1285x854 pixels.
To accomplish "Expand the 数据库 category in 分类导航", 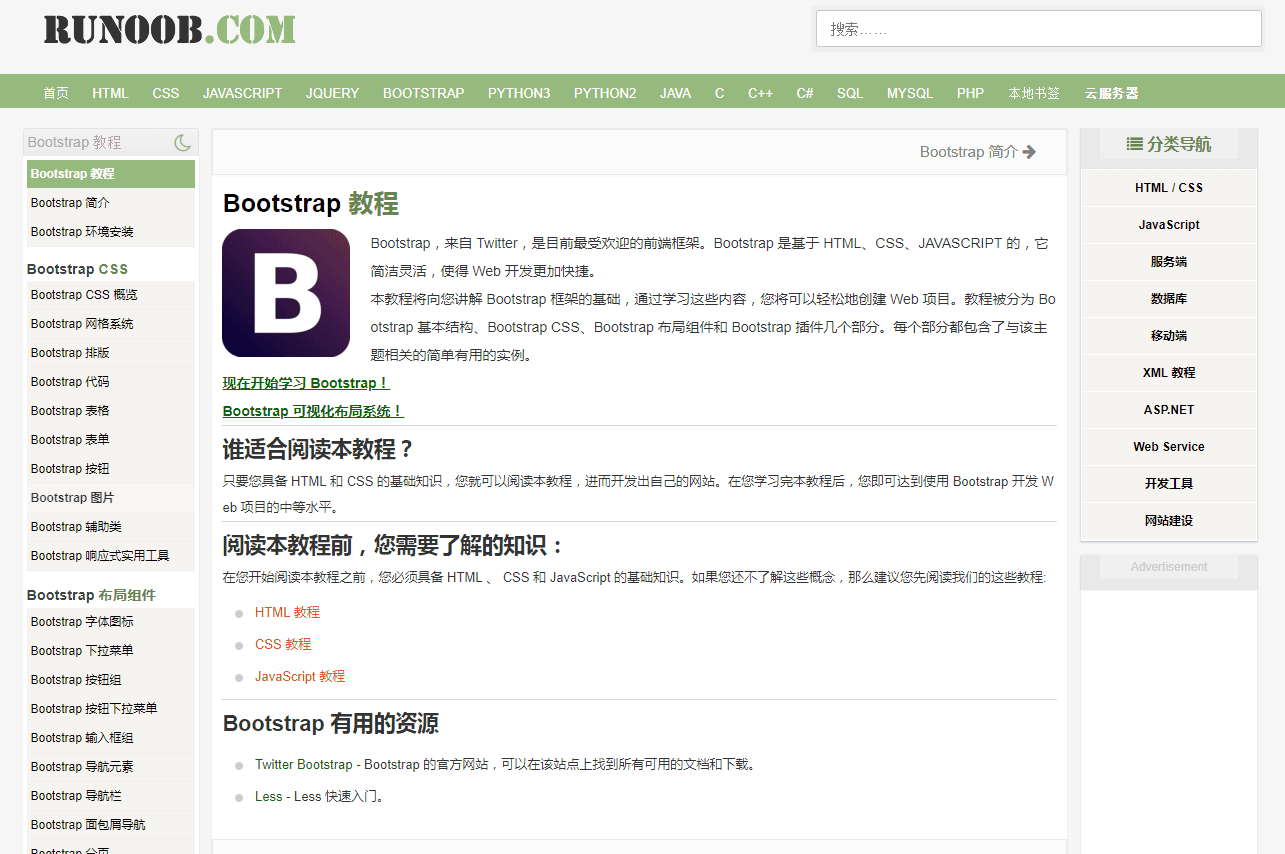I will tap(1168, 299).
